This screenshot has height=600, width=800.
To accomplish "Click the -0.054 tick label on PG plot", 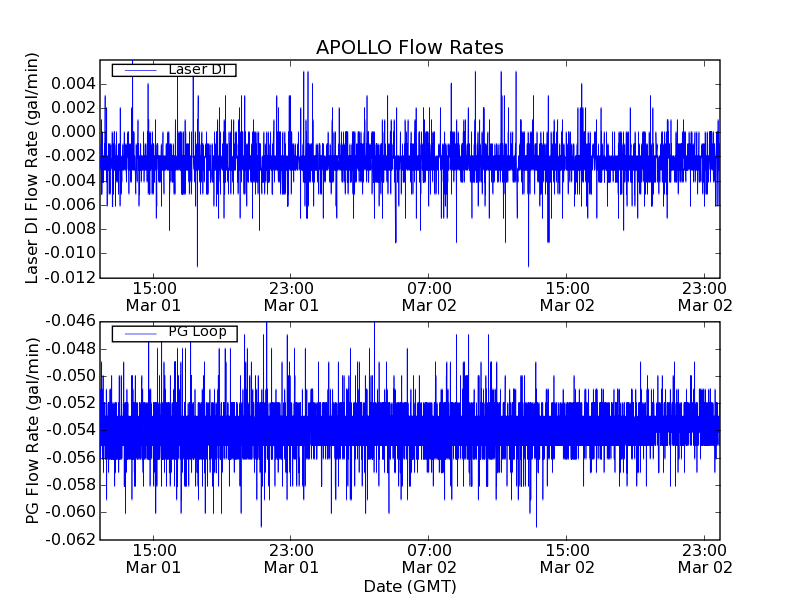I will tap(70, 430).
